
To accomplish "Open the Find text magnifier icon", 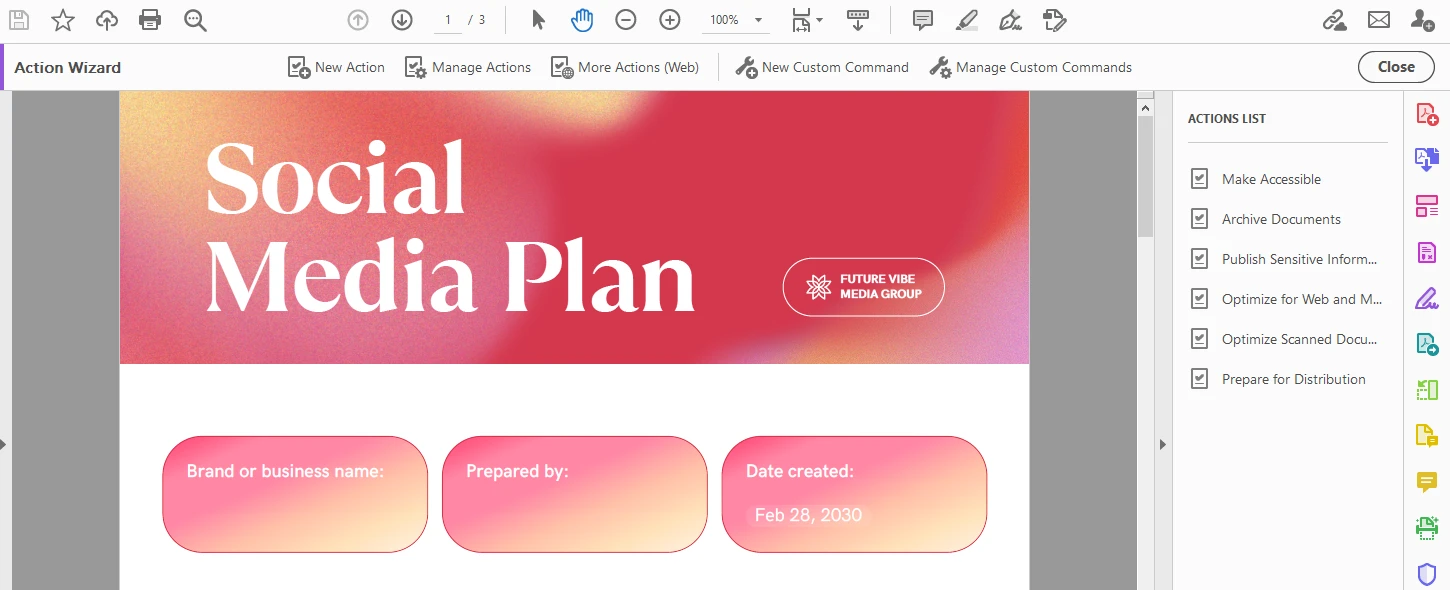I will 195,20.
